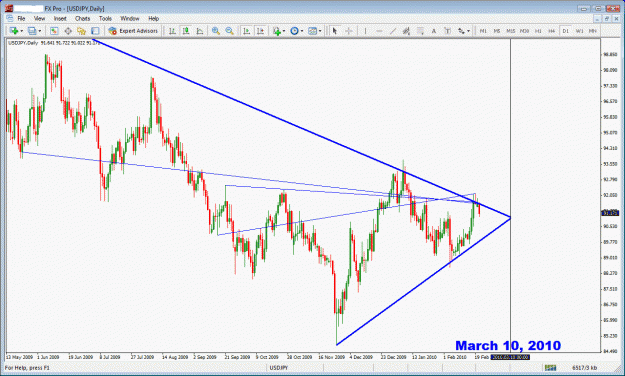This screenshot has width=625, height=376.
Task: Expand the Indicators dropdown arrow
Action: tap(284, 31)
